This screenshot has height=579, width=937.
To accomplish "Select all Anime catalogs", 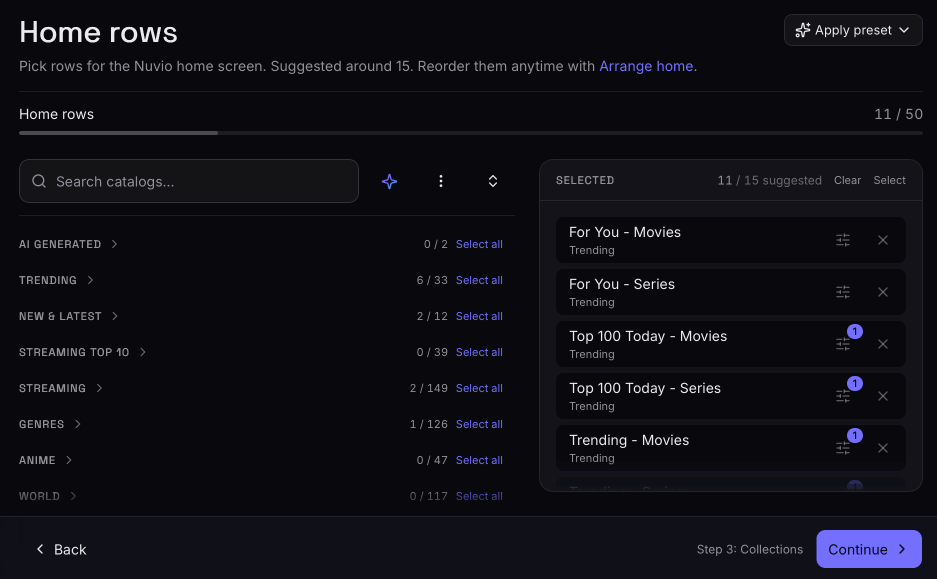I will tap(479, 460).
